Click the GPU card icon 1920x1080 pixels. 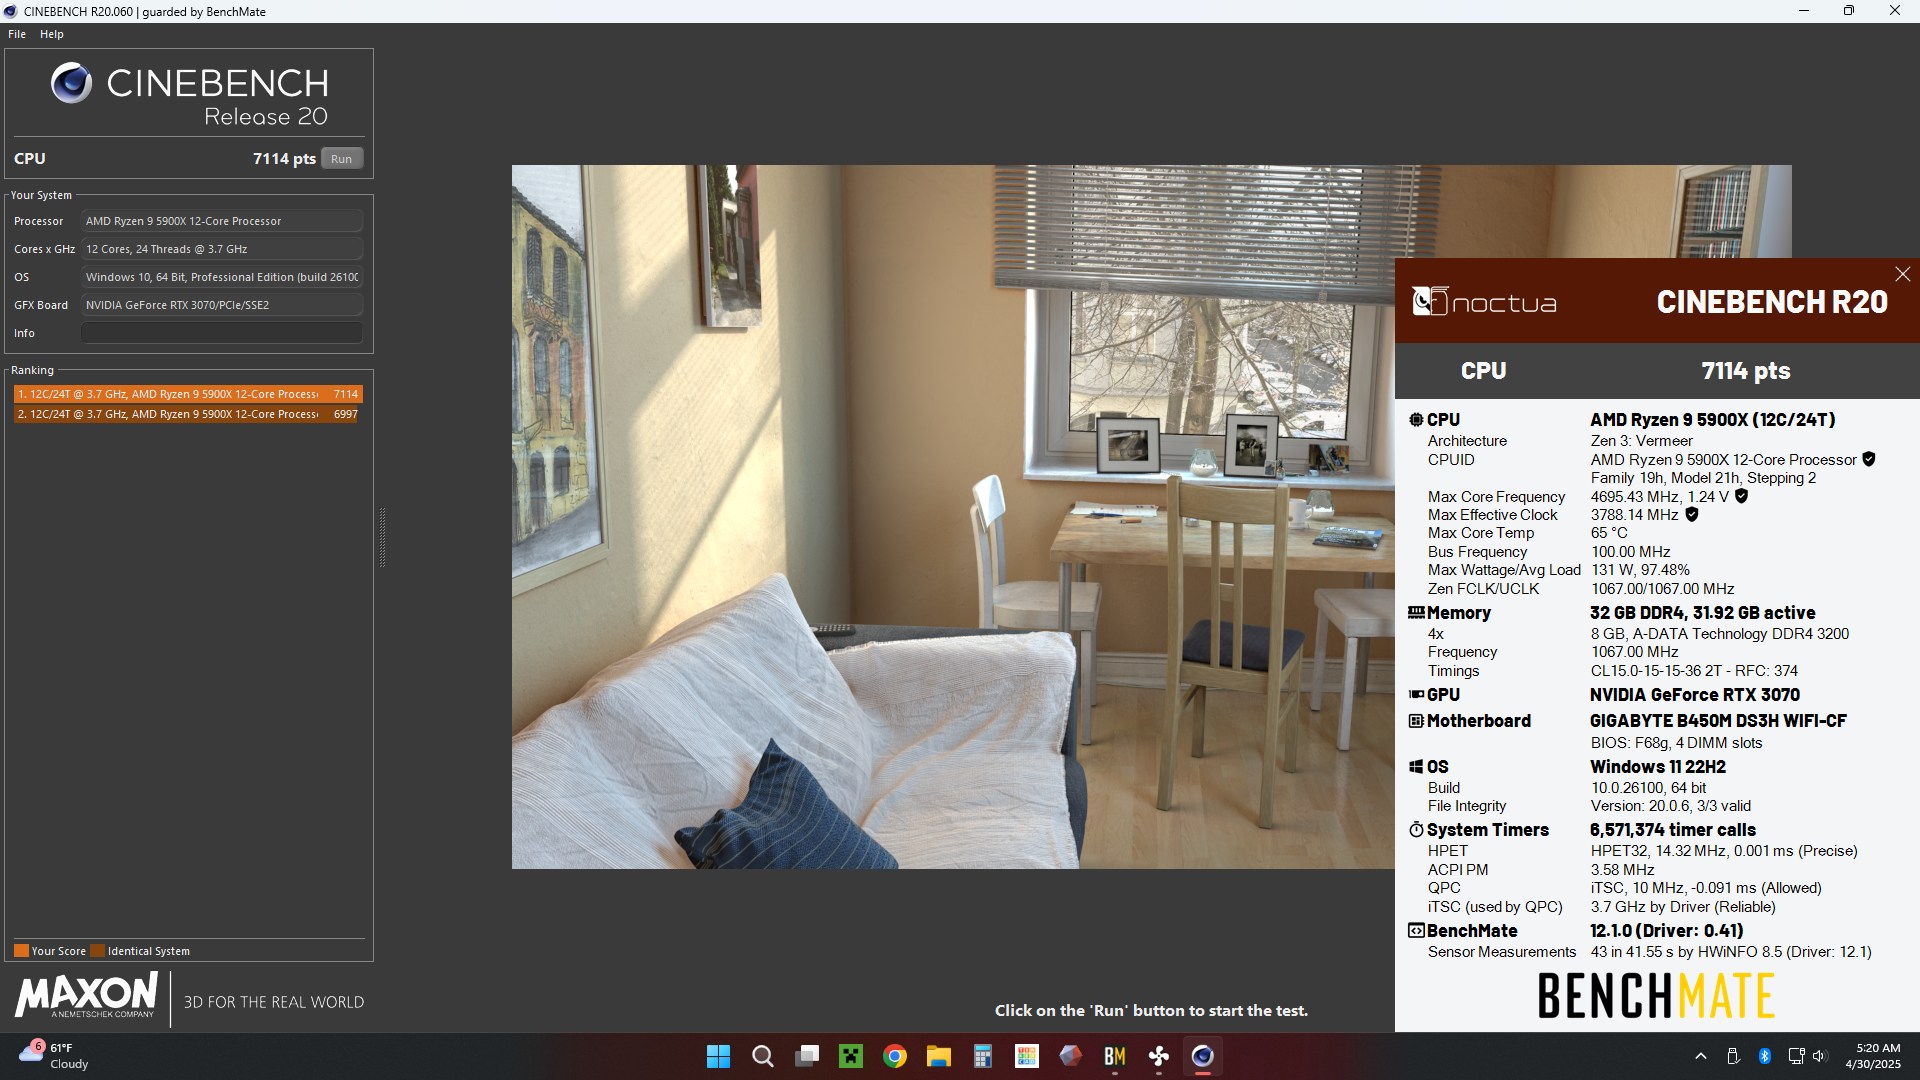pyautogui.click(x=1416, y=694)
